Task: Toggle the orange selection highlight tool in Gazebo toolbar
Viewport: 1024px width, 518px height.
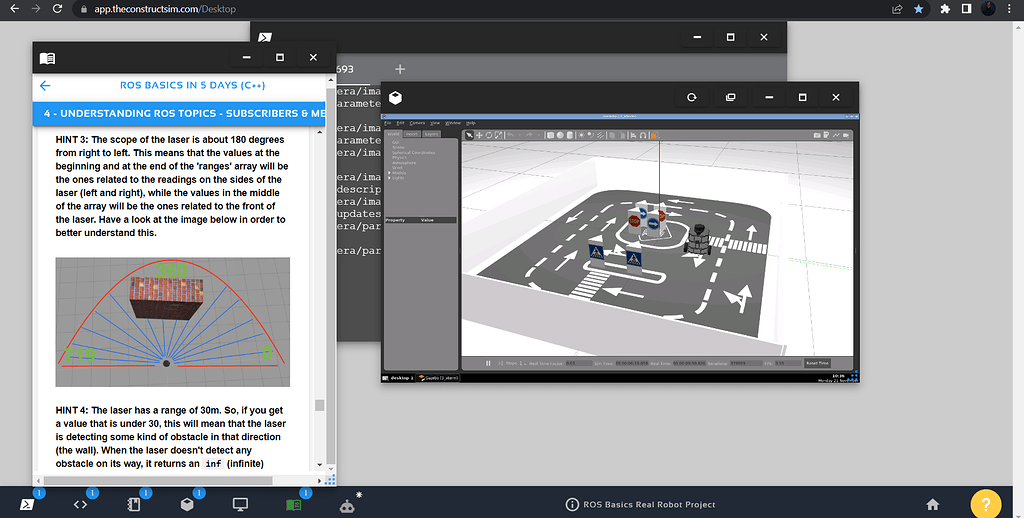Action: tap(653, 135)
